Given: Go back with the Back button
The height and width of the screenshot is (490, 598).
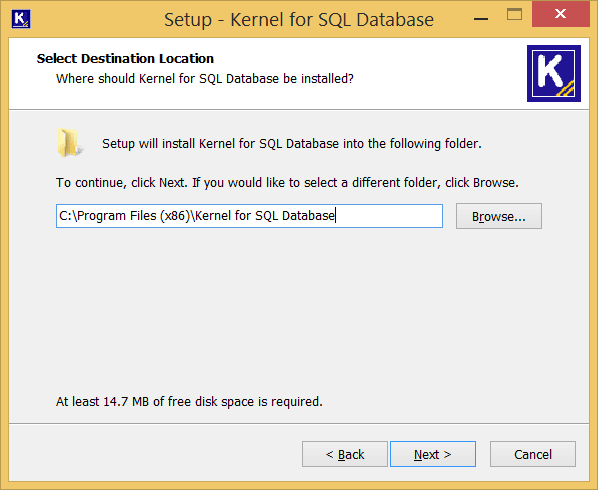Looking at the screenshot, I should coord(345,454).
